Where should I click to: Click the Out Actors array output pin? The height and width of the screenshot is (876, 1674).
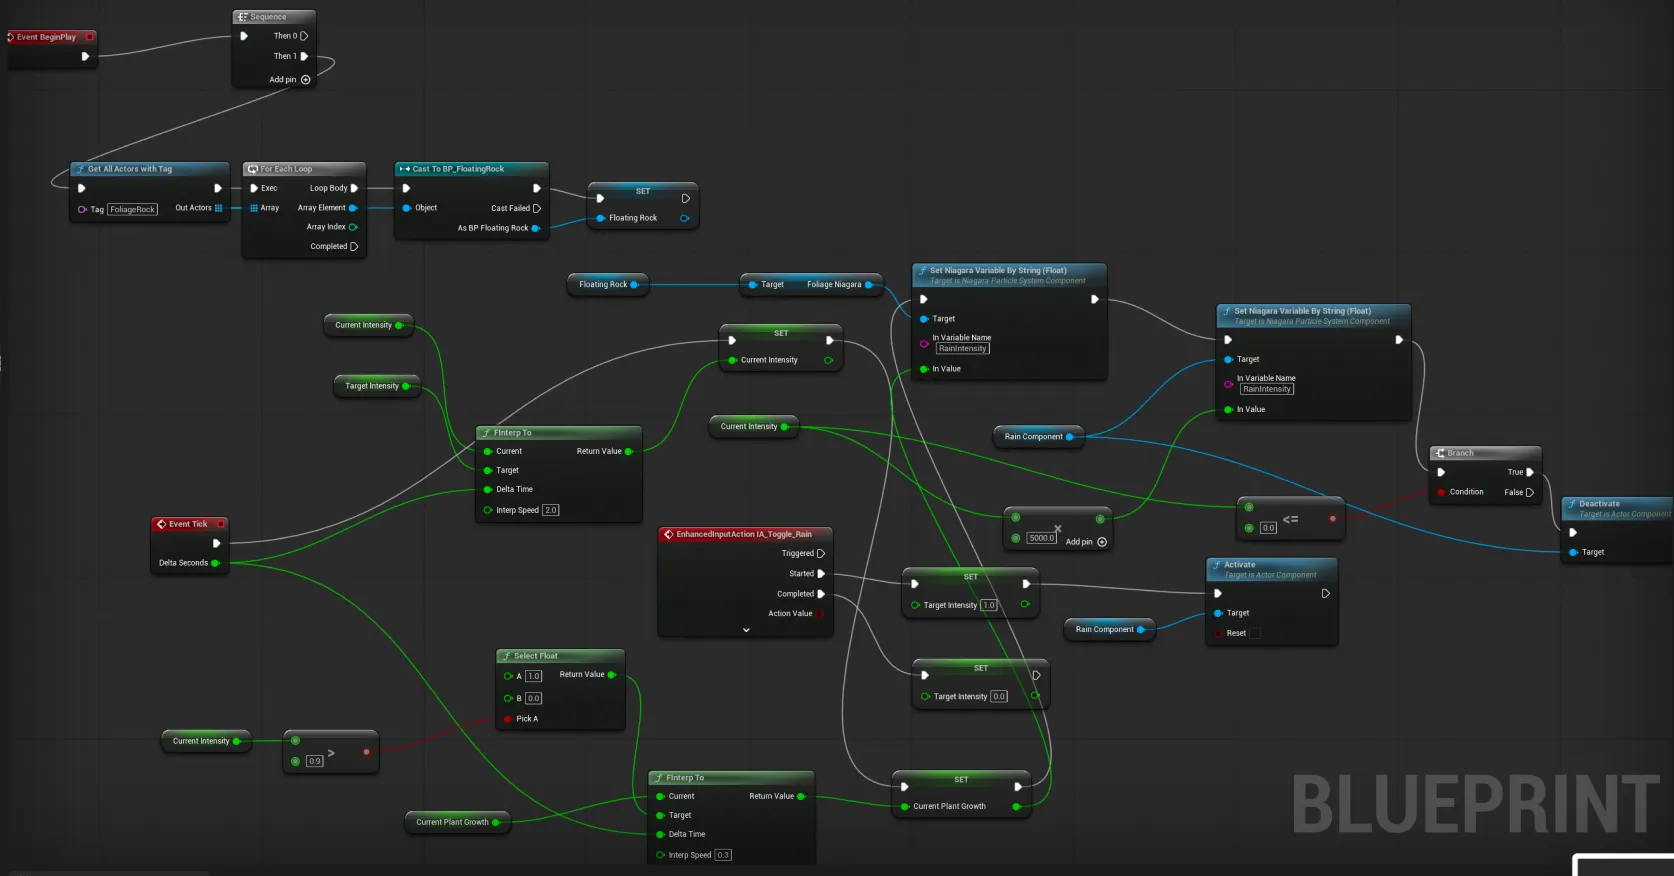pyautogui.click(x=218, y=208)
